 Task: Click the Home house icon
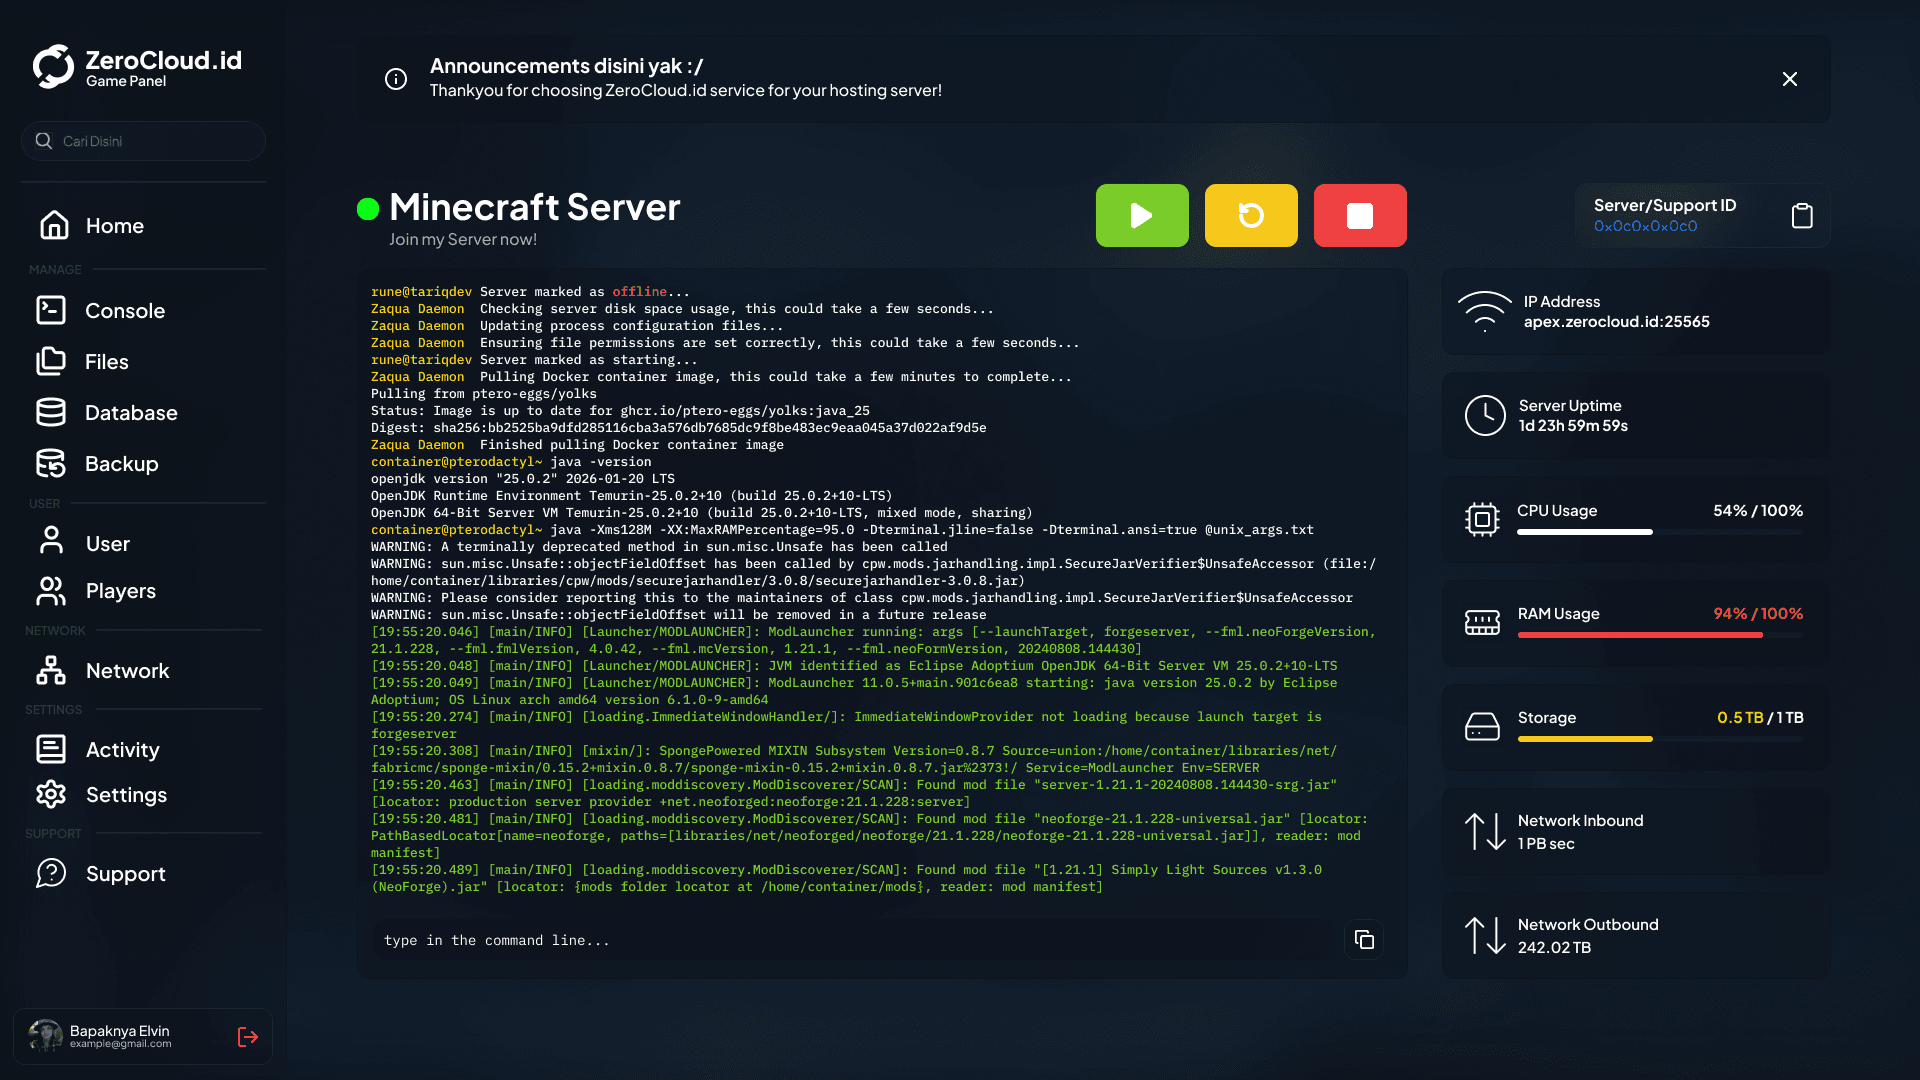54,225
